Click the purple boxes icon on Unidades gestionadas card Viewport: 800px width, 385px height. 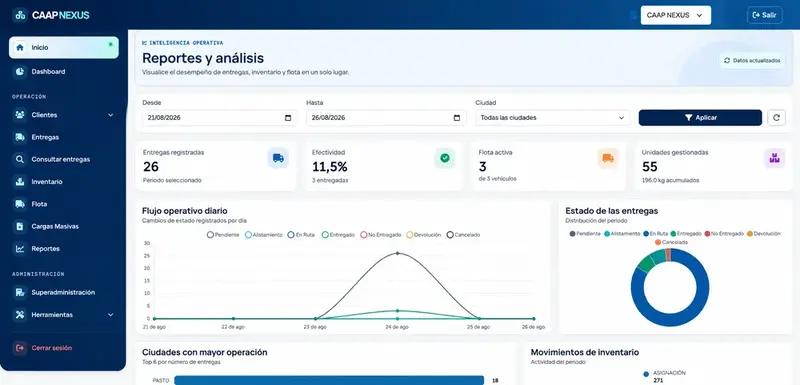coord(774,158)
